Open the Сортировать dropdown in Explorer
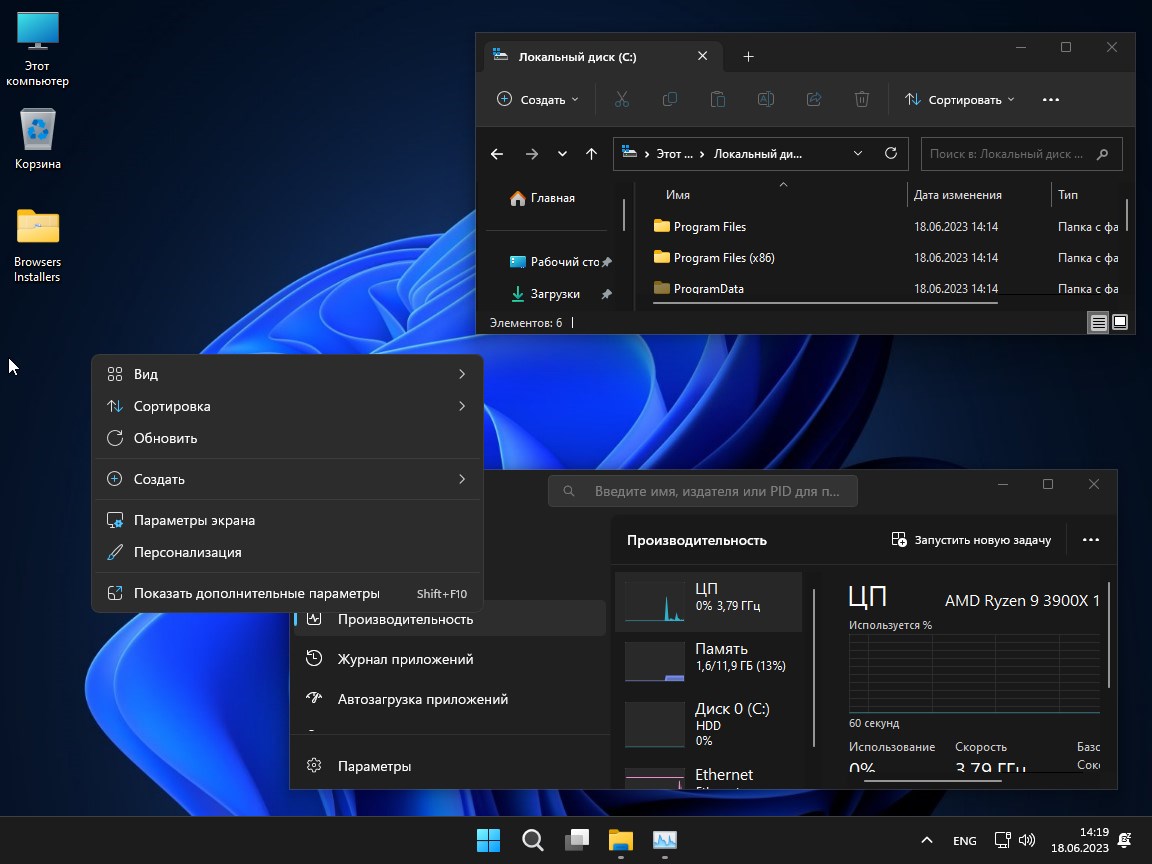 click(x=960, y=99)
